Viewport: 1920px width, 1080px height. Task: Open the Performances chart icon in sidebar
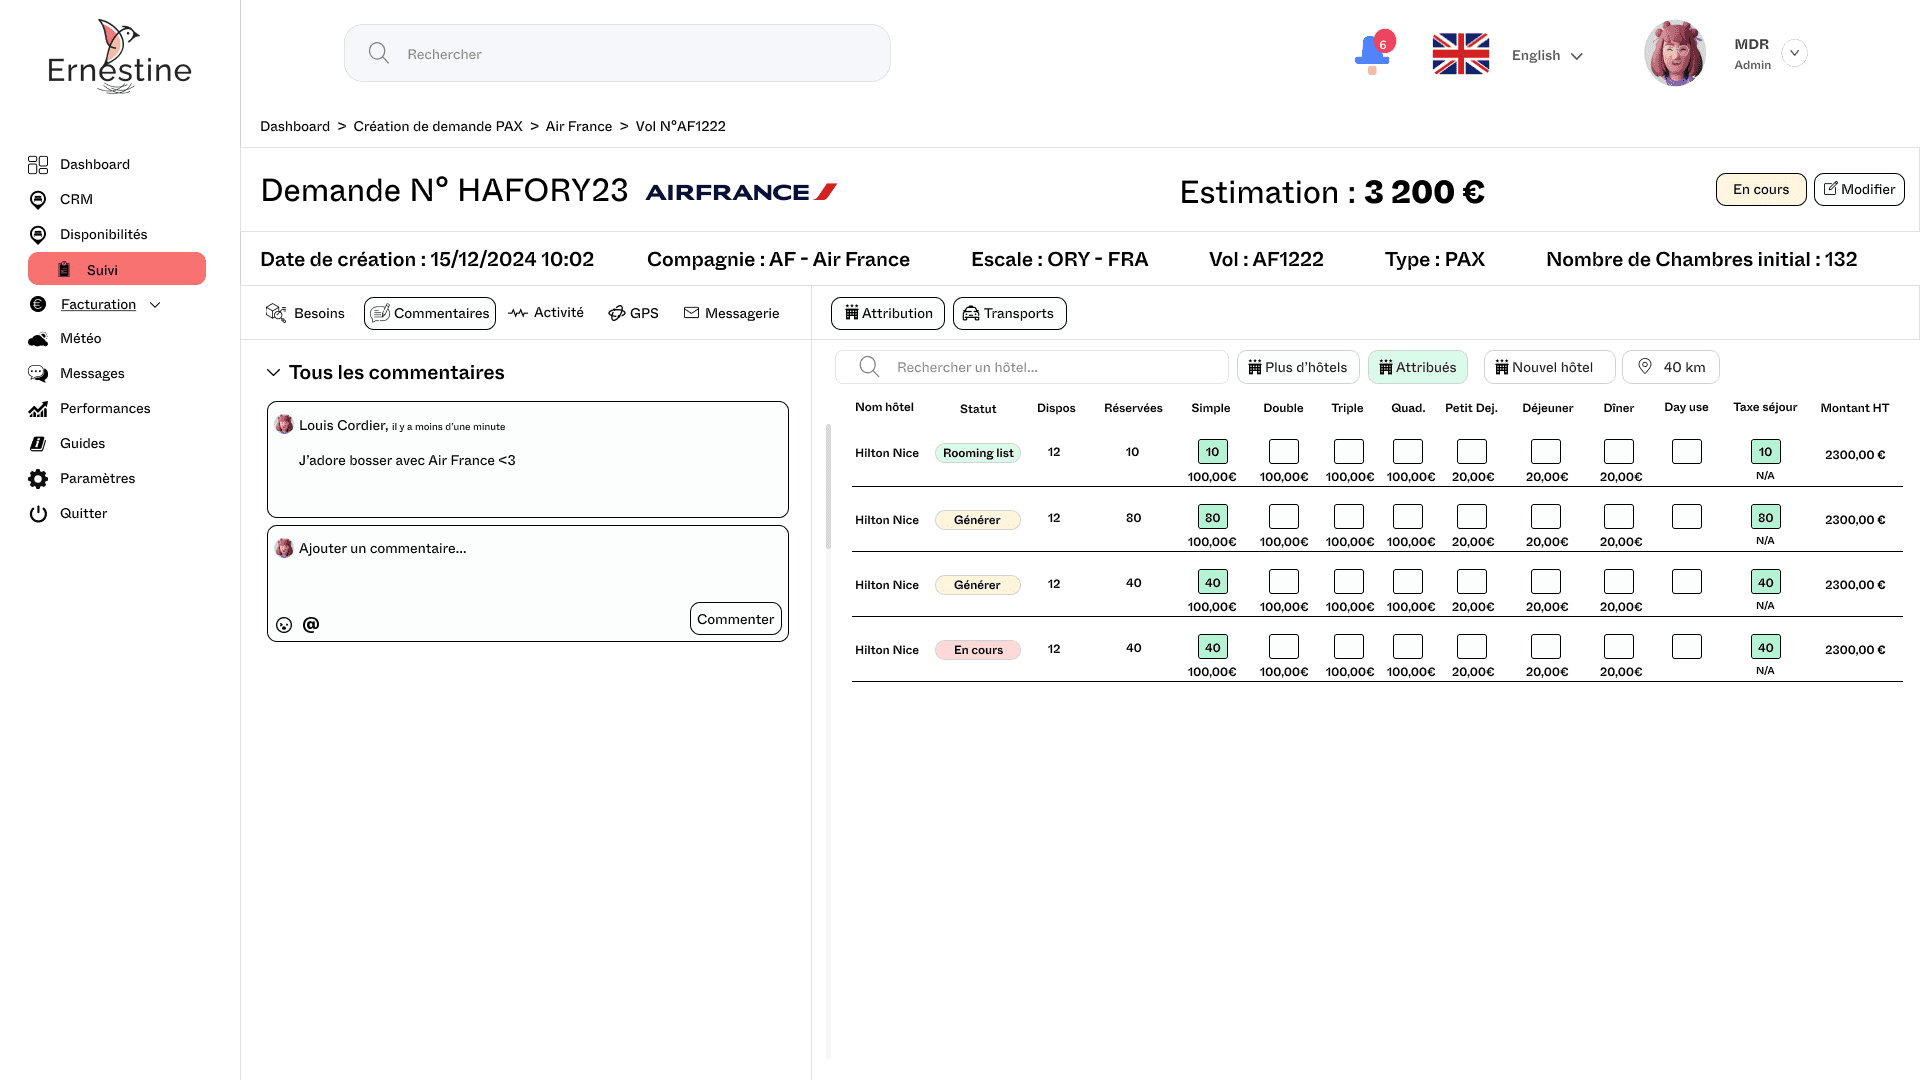point(38,409)
